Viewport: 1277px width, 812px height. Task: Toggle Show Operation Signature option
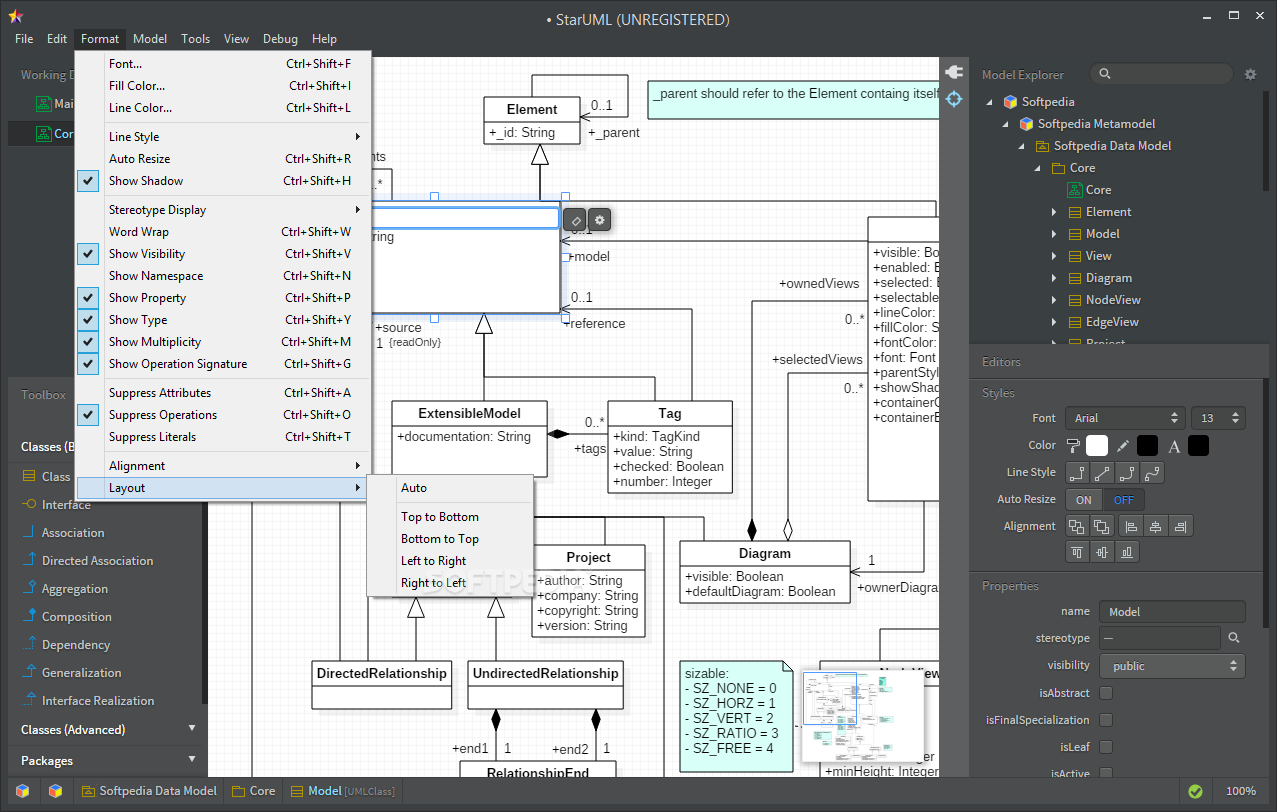click(x=224, y=364)
